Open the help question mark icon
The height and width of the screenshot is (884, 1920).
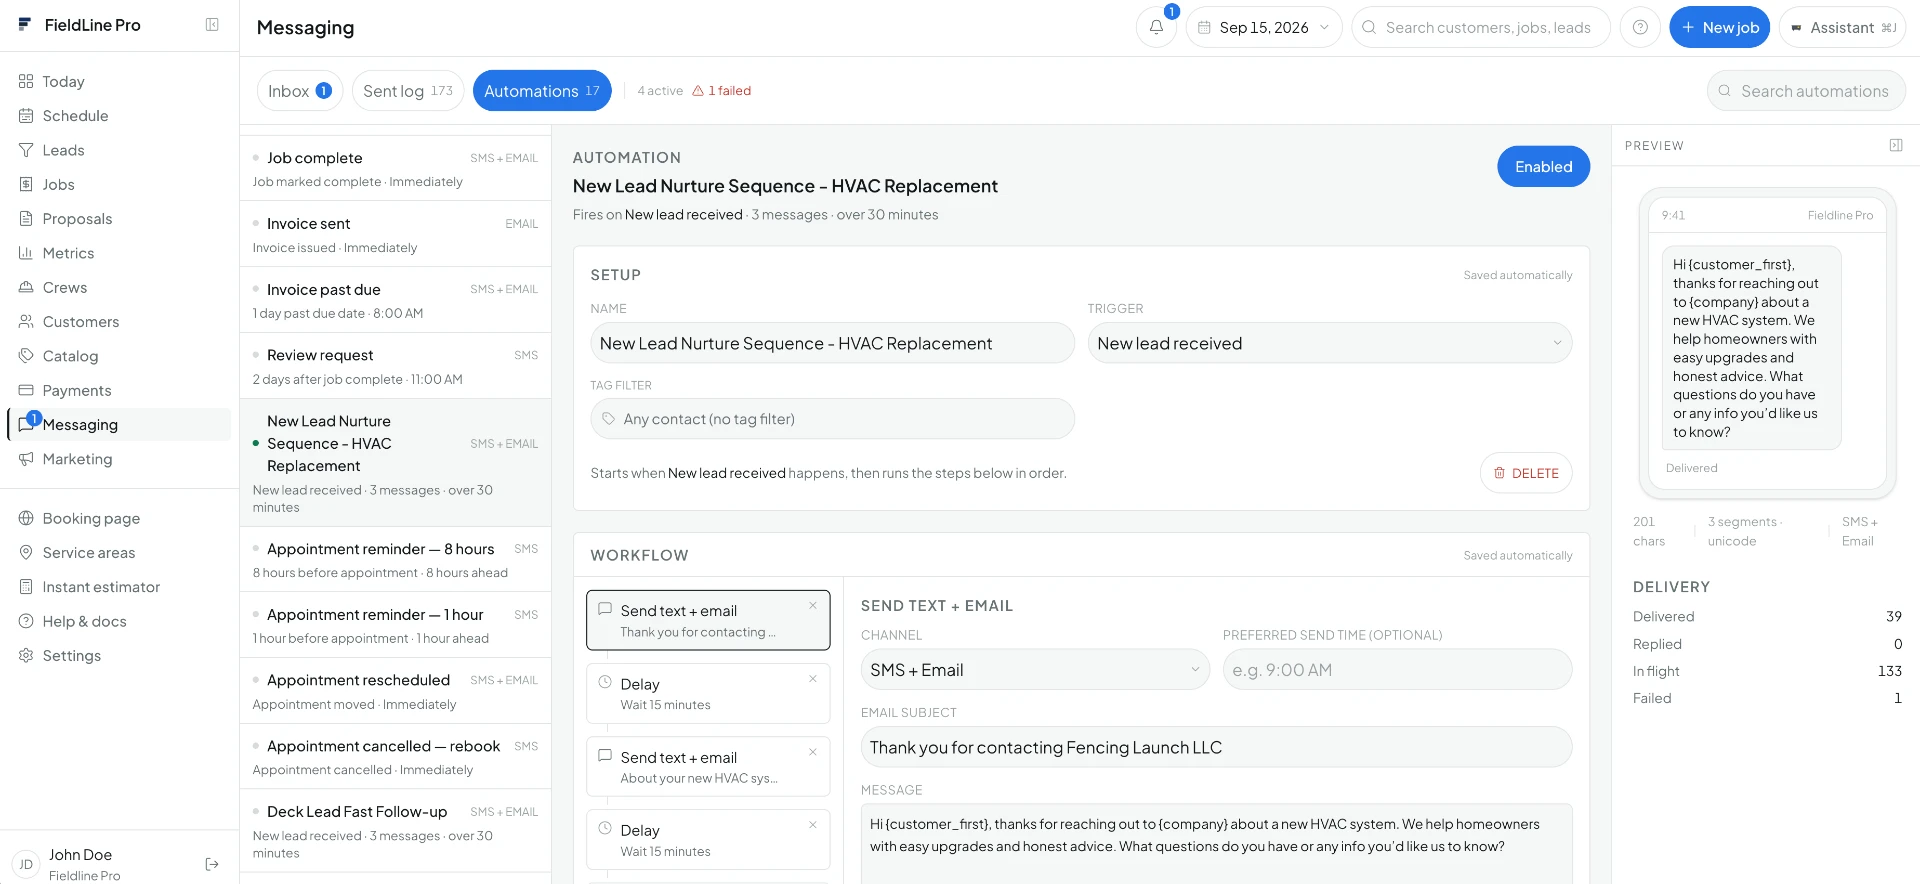(1640, 27)
